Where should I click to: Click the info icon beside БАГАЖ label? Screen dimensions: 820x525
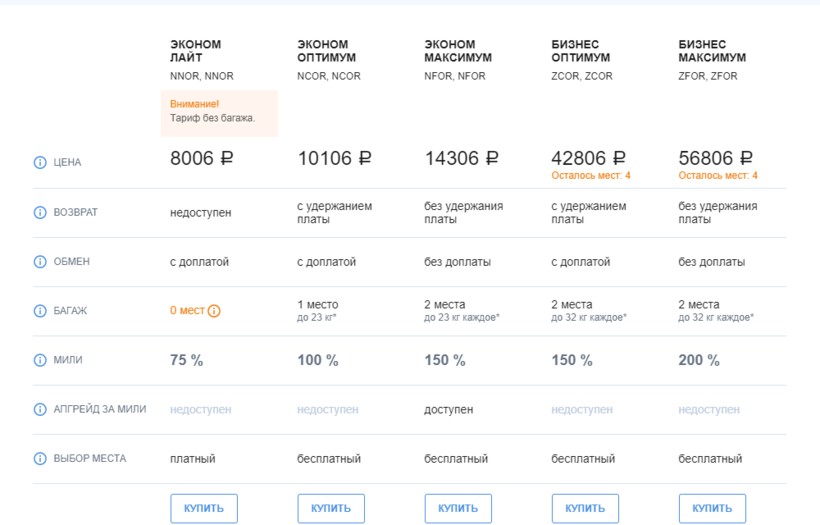[40, 311]
